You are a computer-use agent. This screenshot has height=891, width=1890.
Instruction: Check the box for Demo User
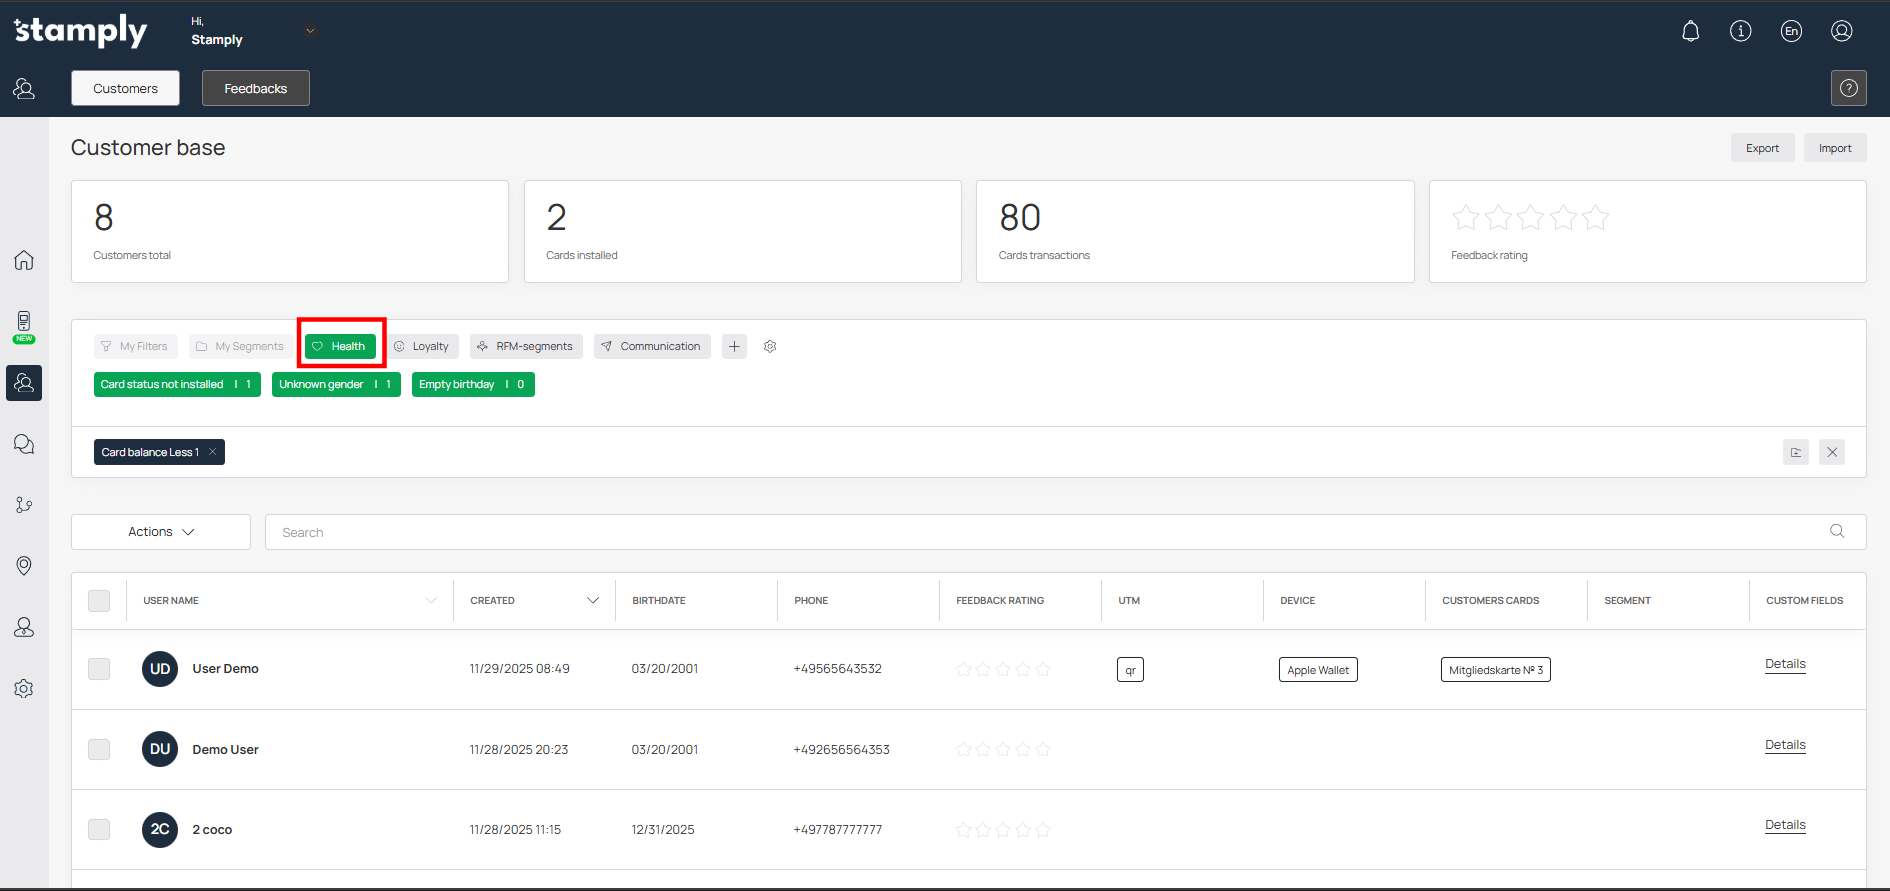99,749
